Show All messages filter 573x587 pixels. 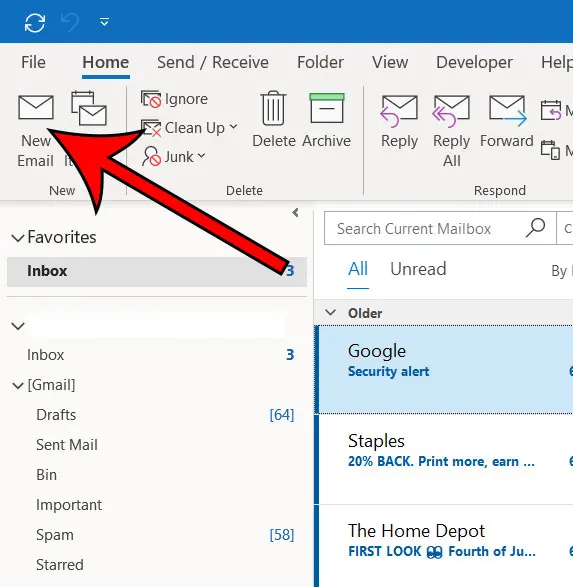pos(358,269)
